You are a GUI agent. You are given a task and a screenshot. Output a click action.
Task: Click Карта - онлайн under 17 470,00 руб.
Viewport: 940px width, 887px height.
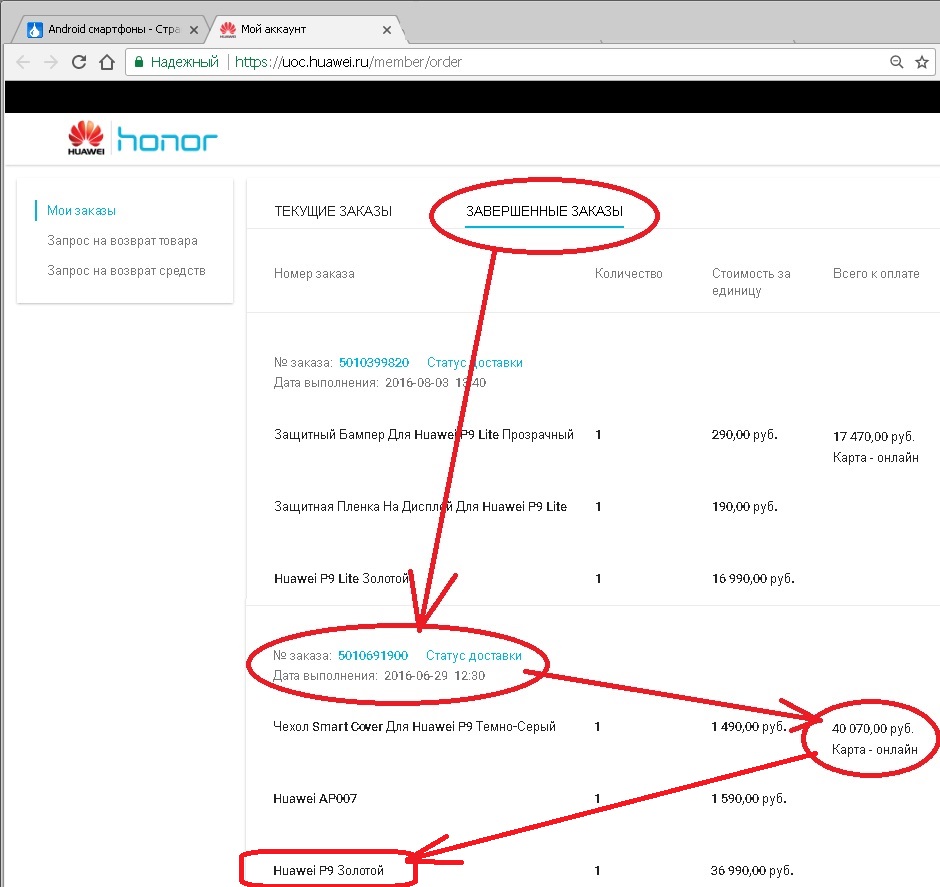click(x=875, y=457)
